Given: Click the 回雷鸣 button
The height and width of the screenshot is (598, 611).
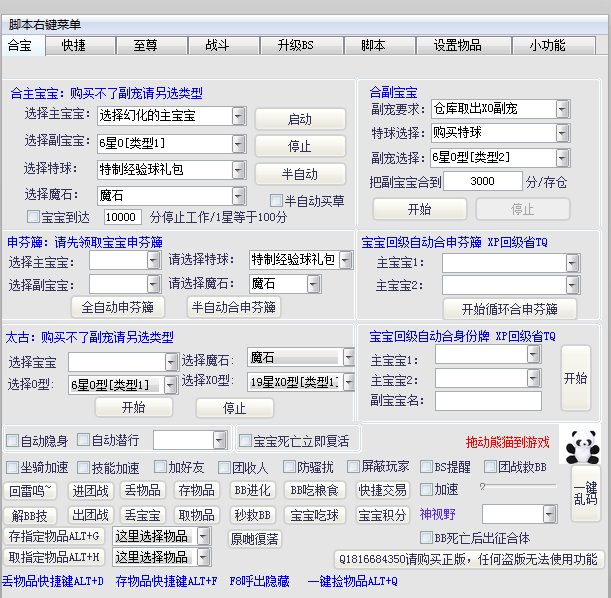Looking at the screenshot, I should [x=30, y=491].
